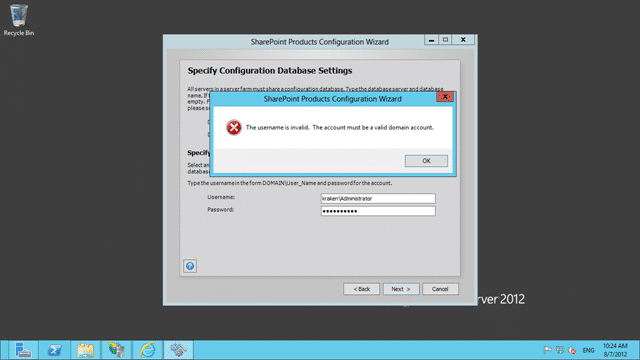
Task: Click the Password: label
Action: (x=220, y=209)
